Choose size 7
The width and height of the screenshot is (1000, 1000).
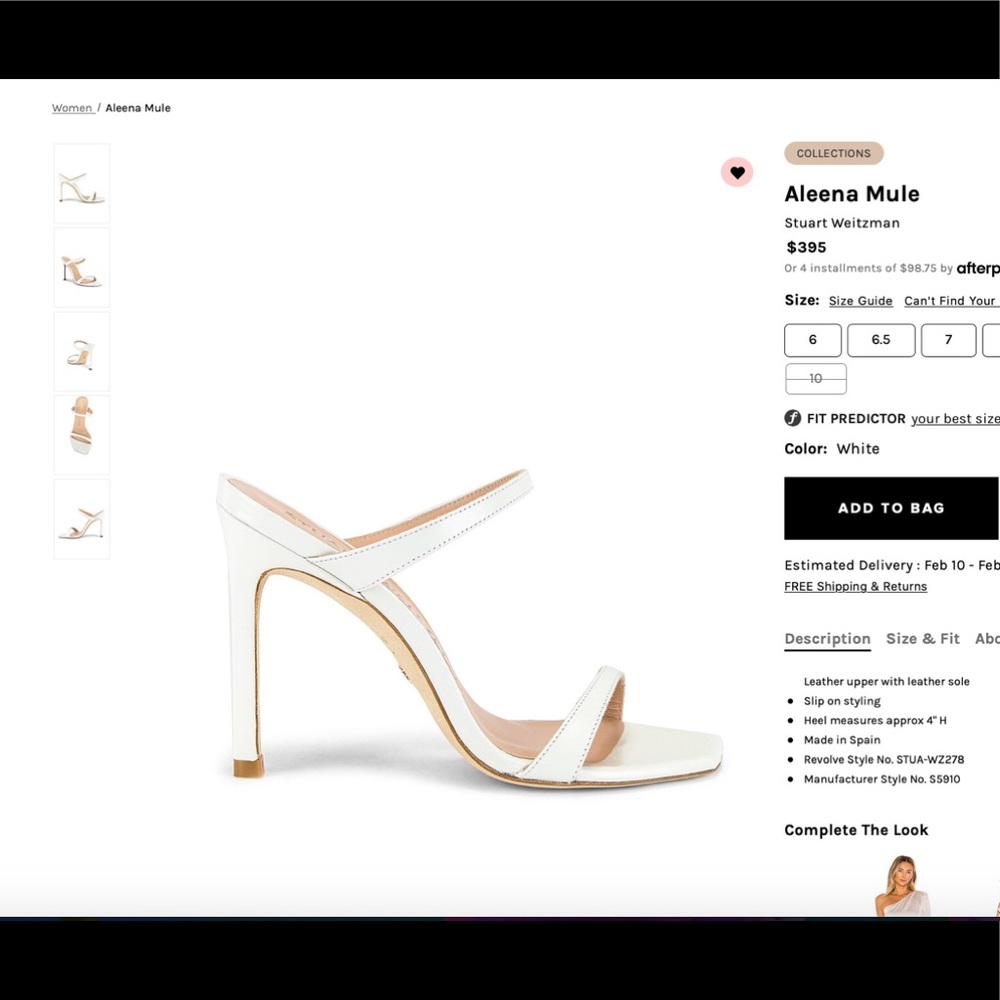pos(948,340)
